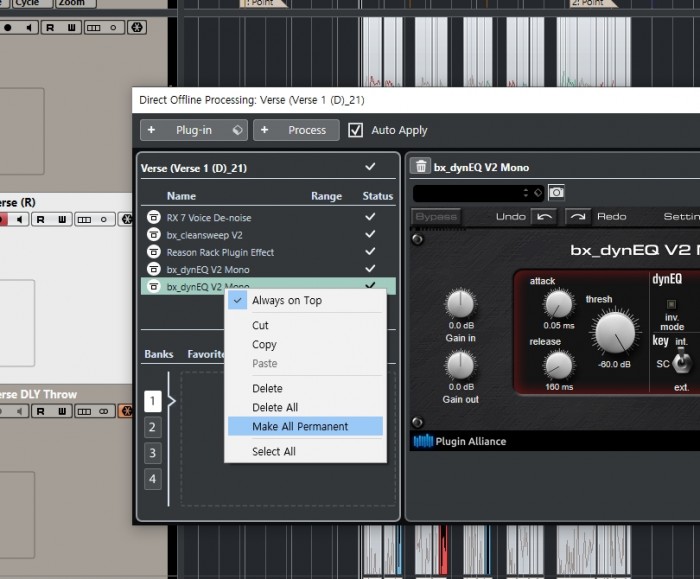700x579 pixels.
Task: Select bank slot 2
Action: pyautogui.click(x=153, y=427)
